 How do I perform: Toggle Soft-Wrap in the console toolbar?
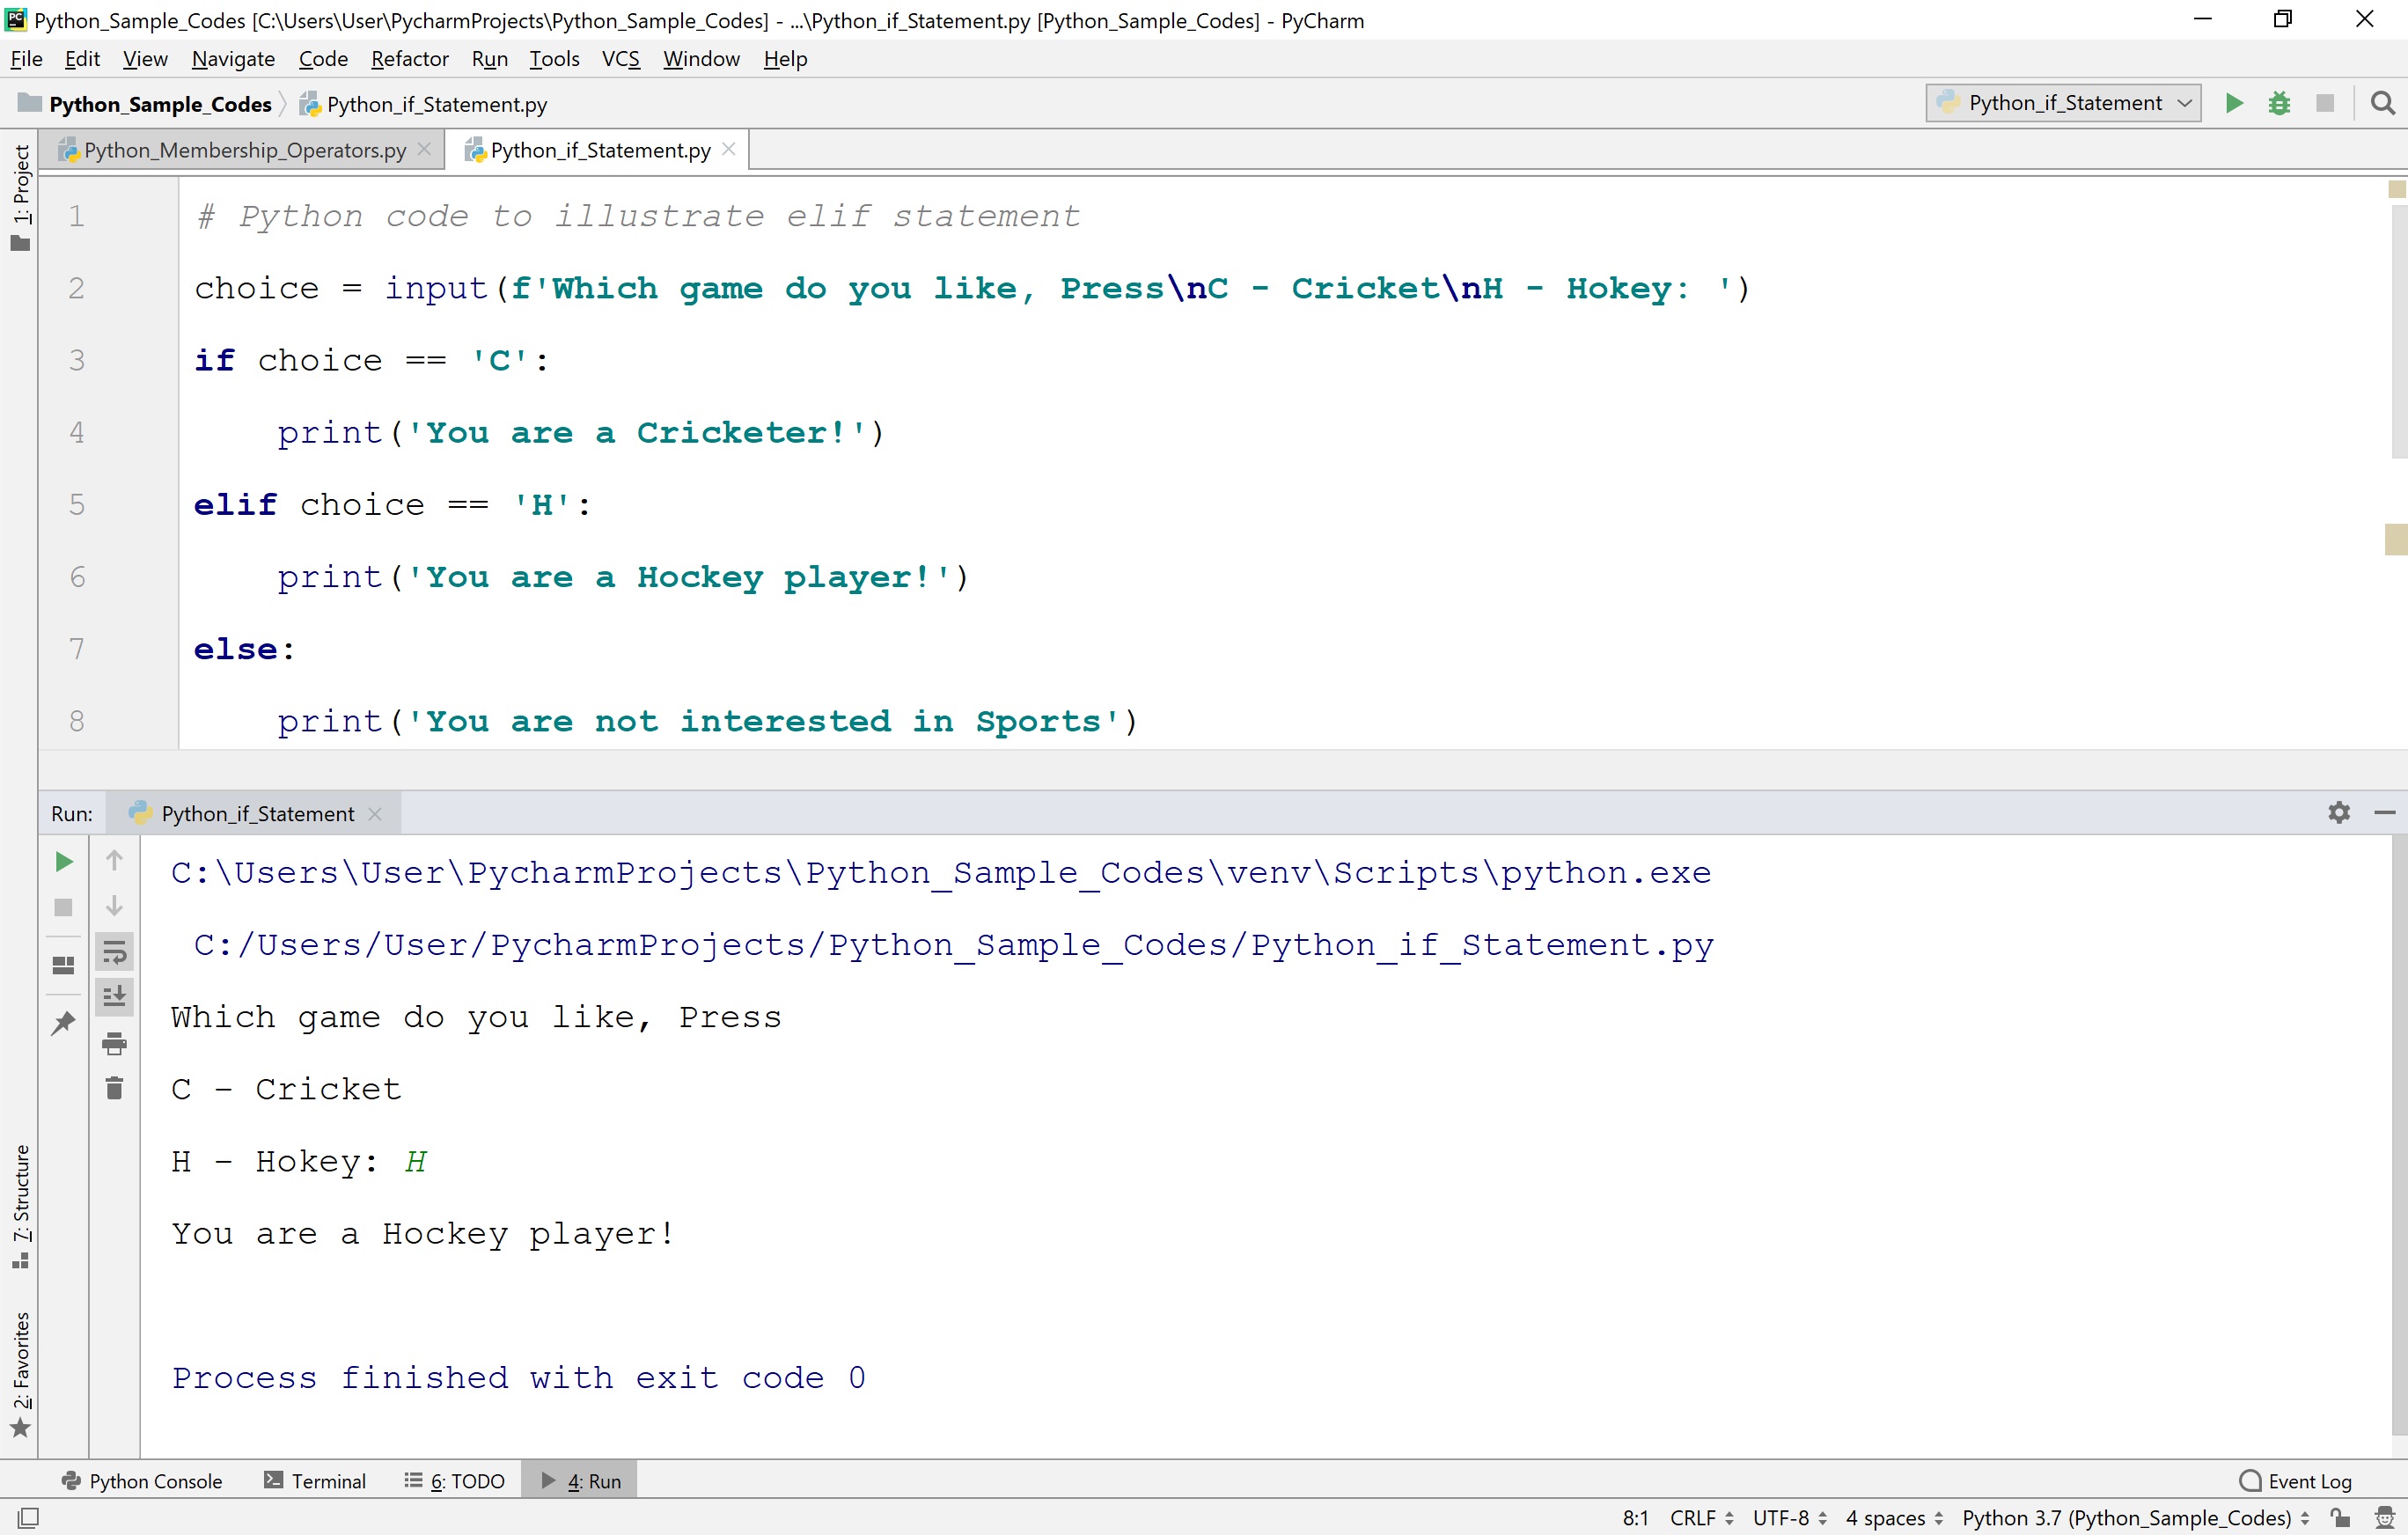pos(115,951)
